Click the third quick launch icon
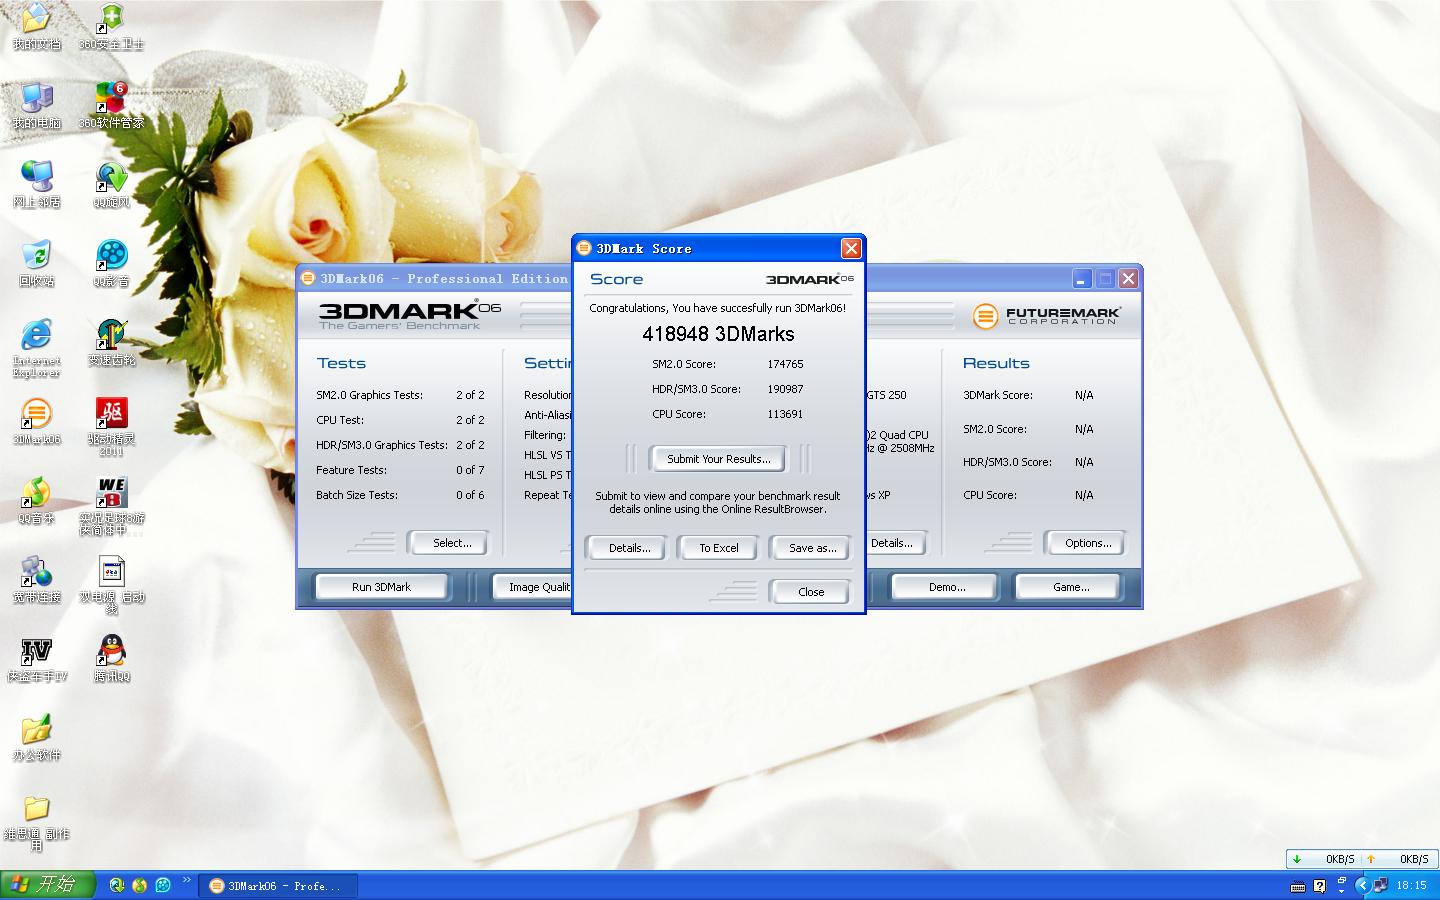Image resolution: width=1440 pixels, height=900 pixels. 163,885
